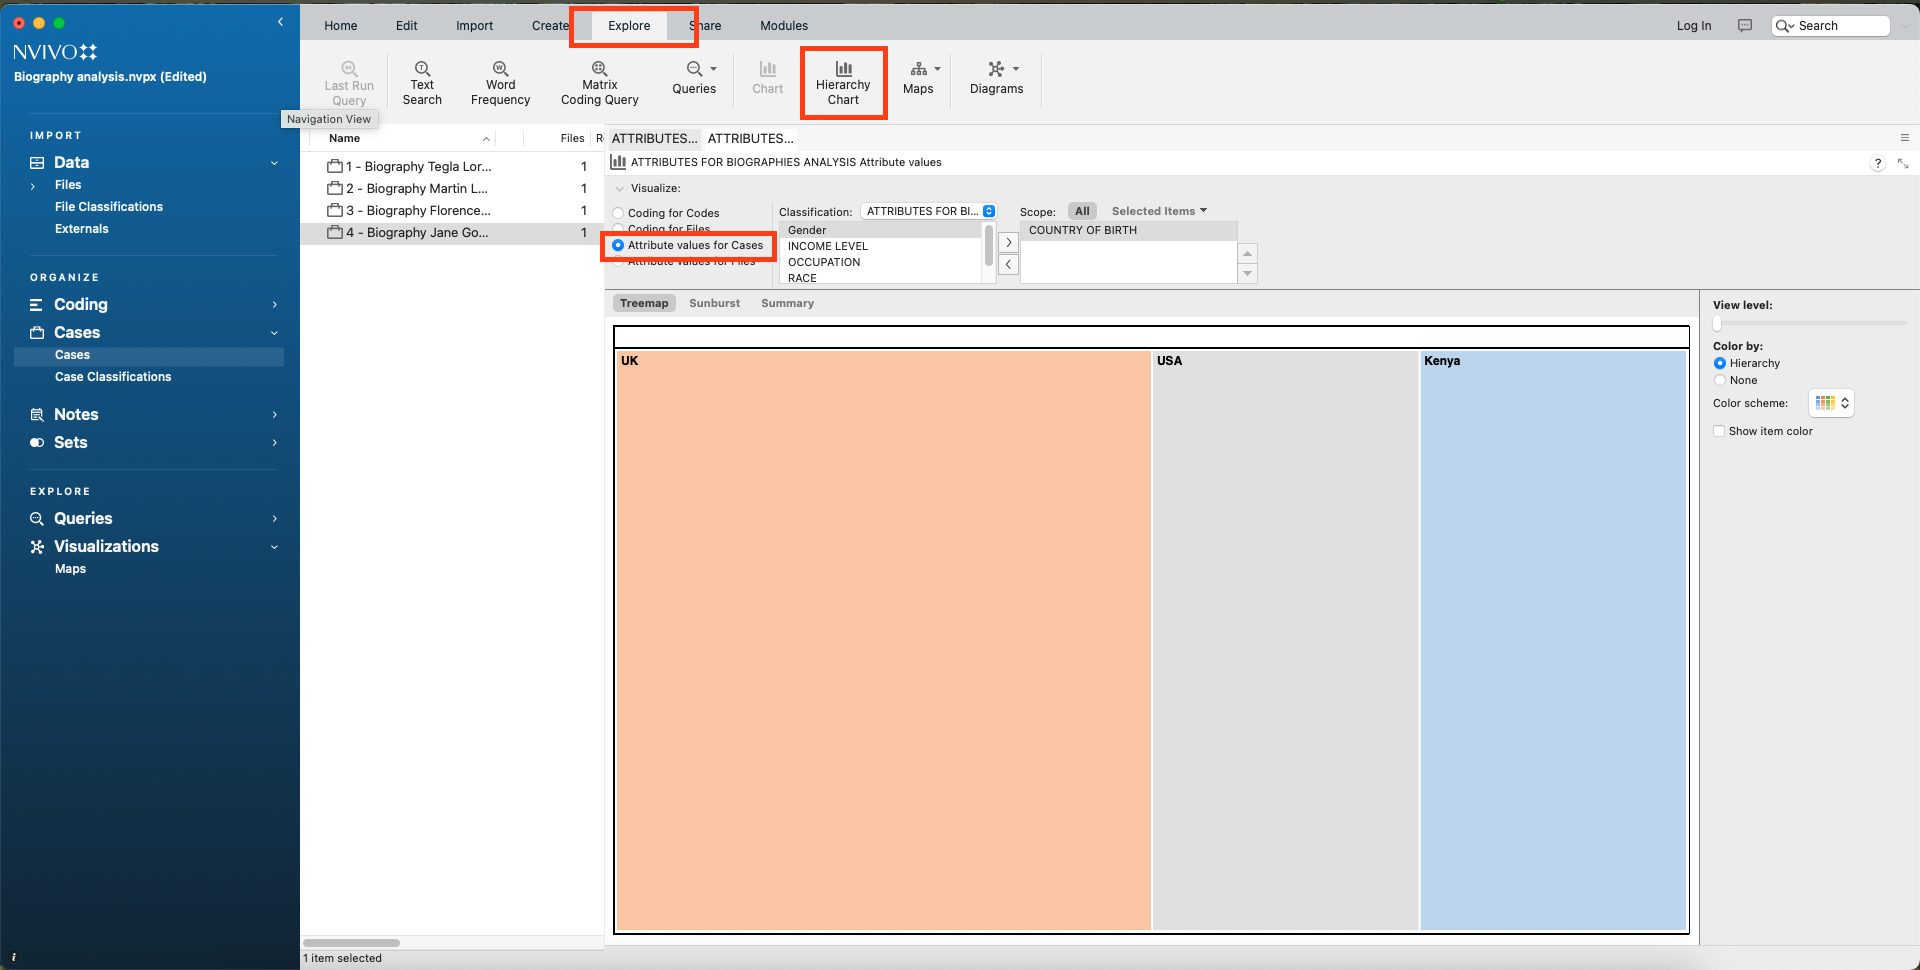Open the Maps toolbar icon
Screen dimensions: 1920x970
point(918,78)
